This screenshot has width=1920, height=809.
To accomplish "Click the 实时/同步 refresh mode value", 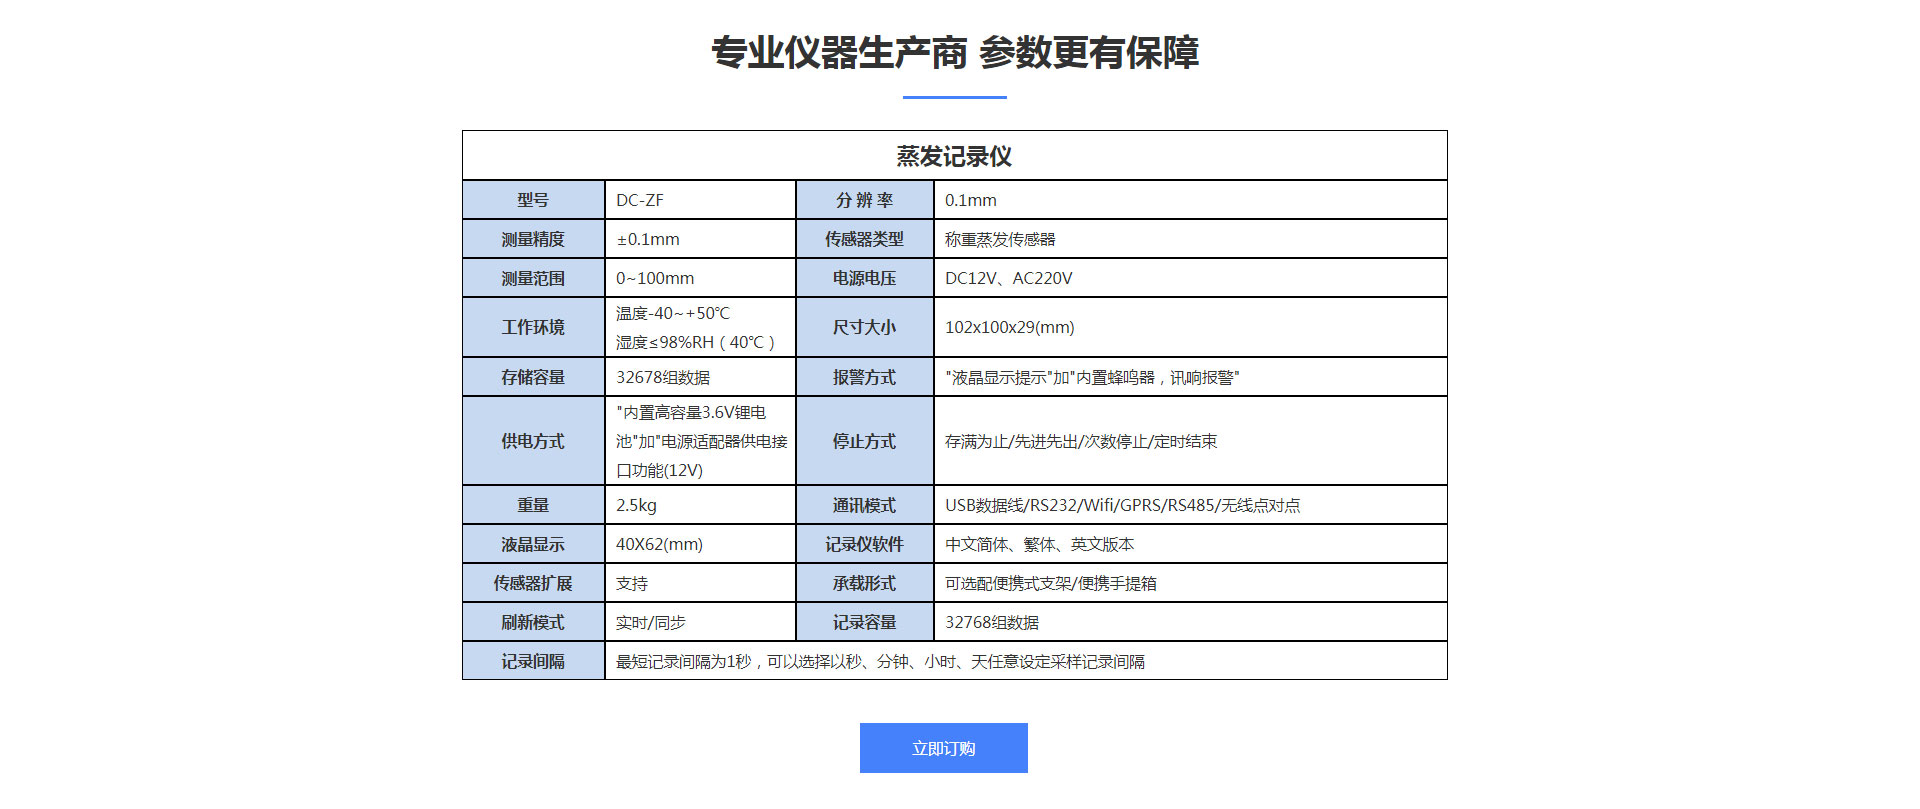I will click(x=650, y=622).
